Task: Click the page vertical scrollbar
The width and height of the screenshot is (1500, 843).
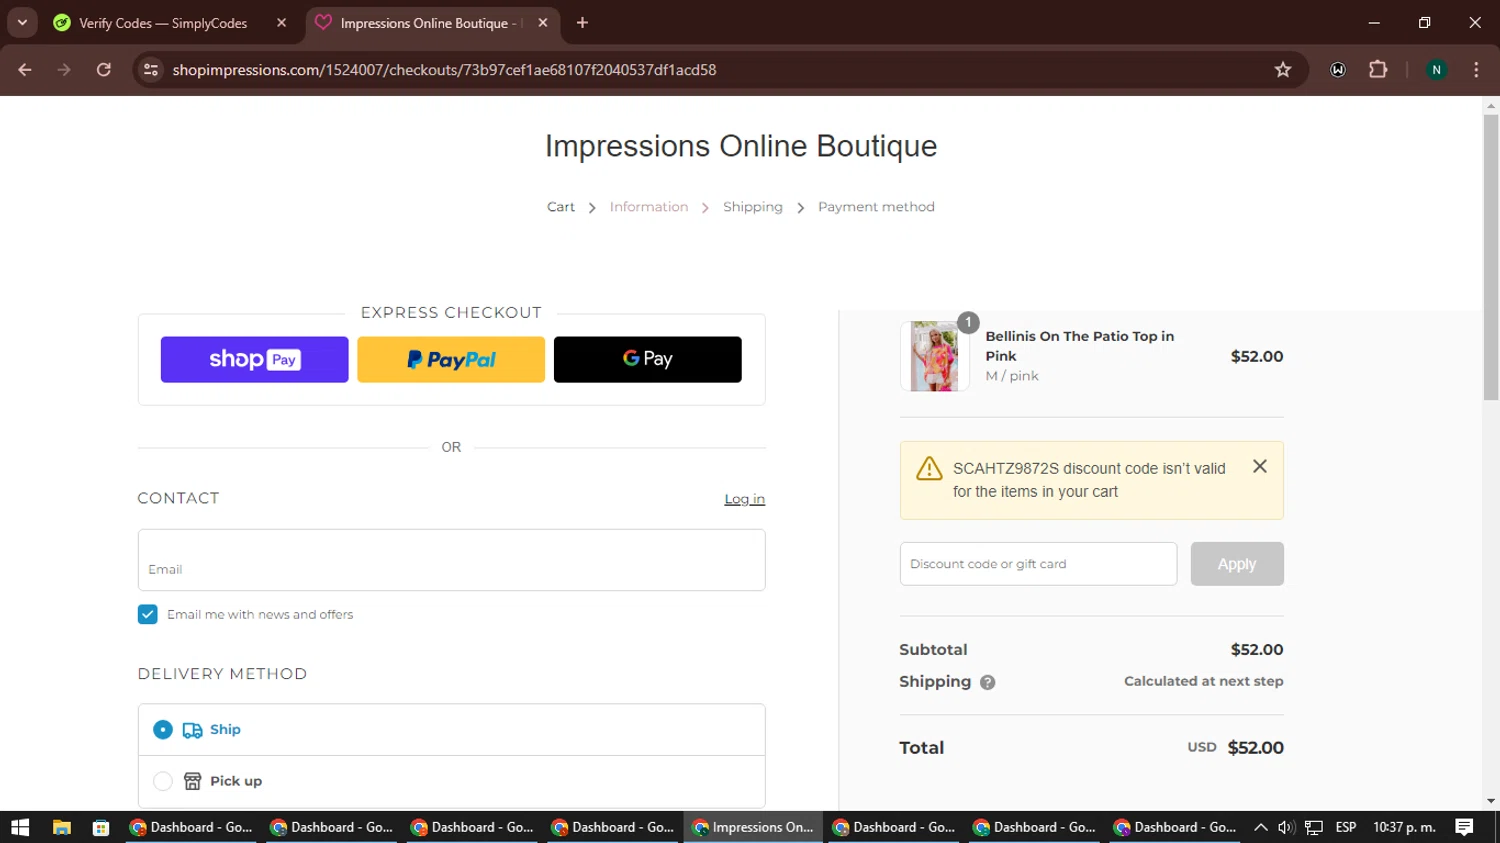Action: (x=1491, y=257)
